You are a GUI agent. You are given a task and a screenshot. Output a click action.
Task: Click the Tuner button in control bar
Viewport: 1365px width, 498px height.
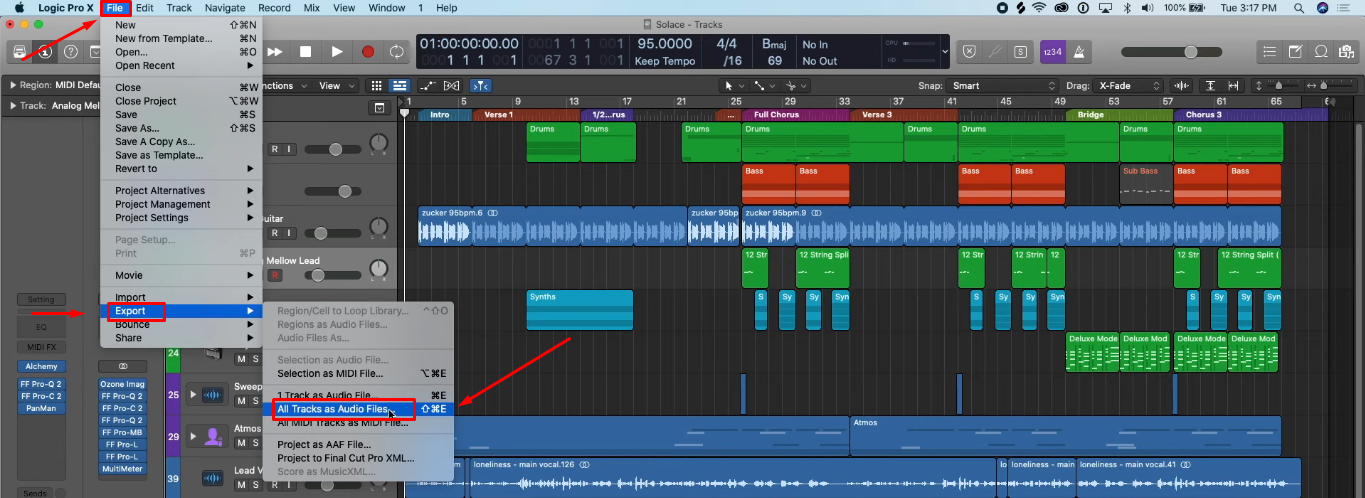(x=995, y=52)
